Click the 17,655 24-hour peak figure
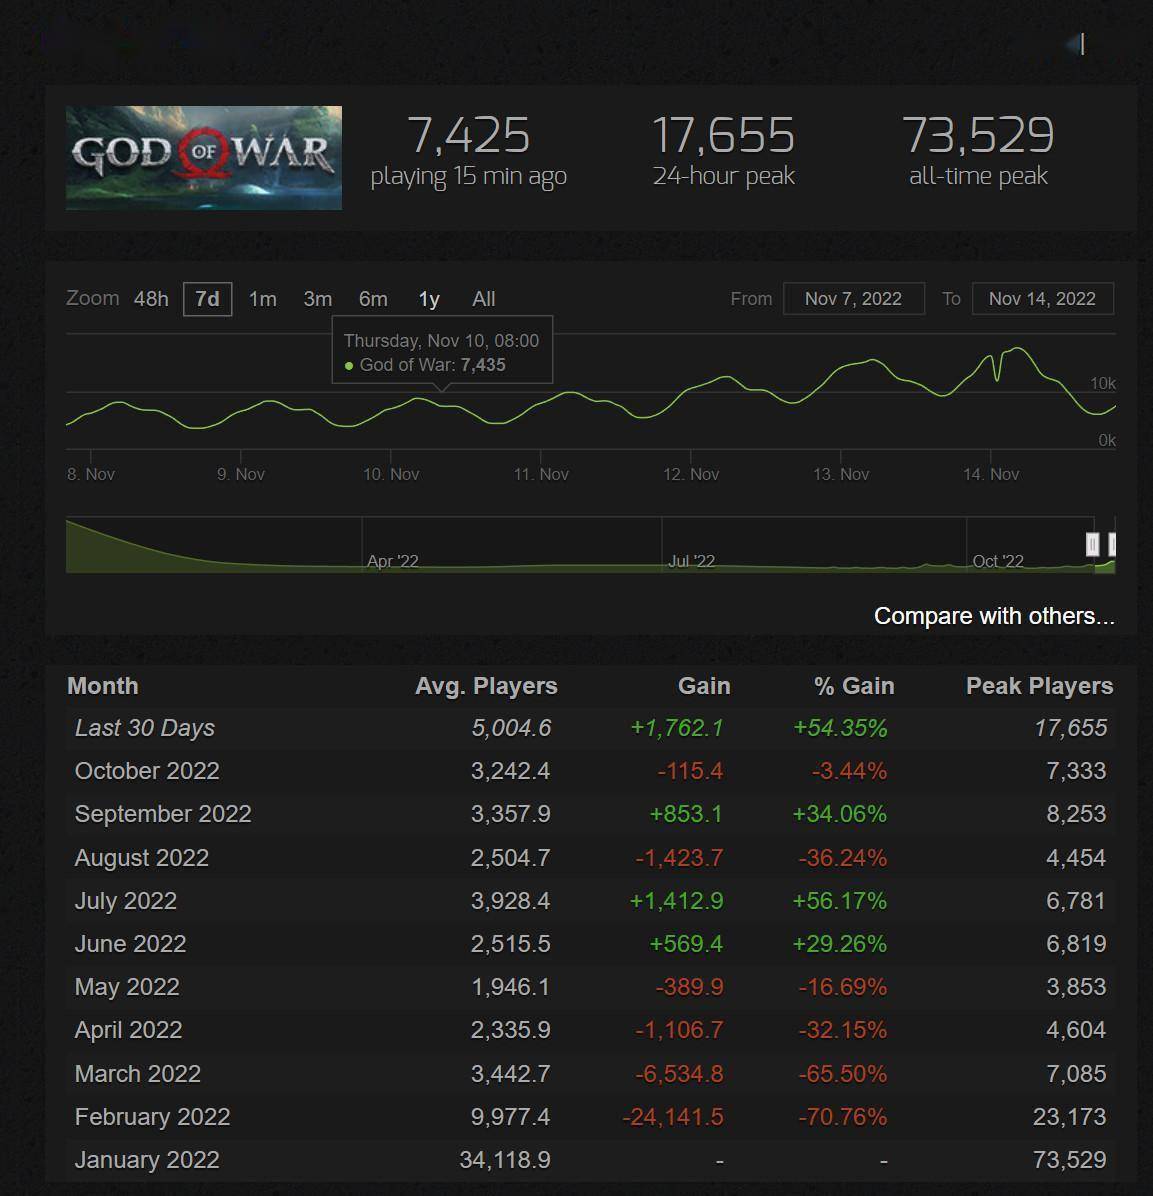Image resolution: width=1153 pixels, height=1196 pixels. [x=723, y=136]
